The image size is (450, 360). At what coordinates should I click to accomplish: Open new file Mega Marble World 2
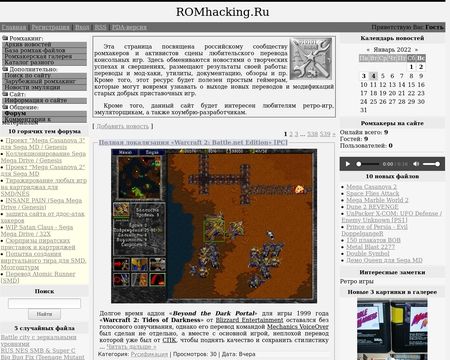(377, 200)
